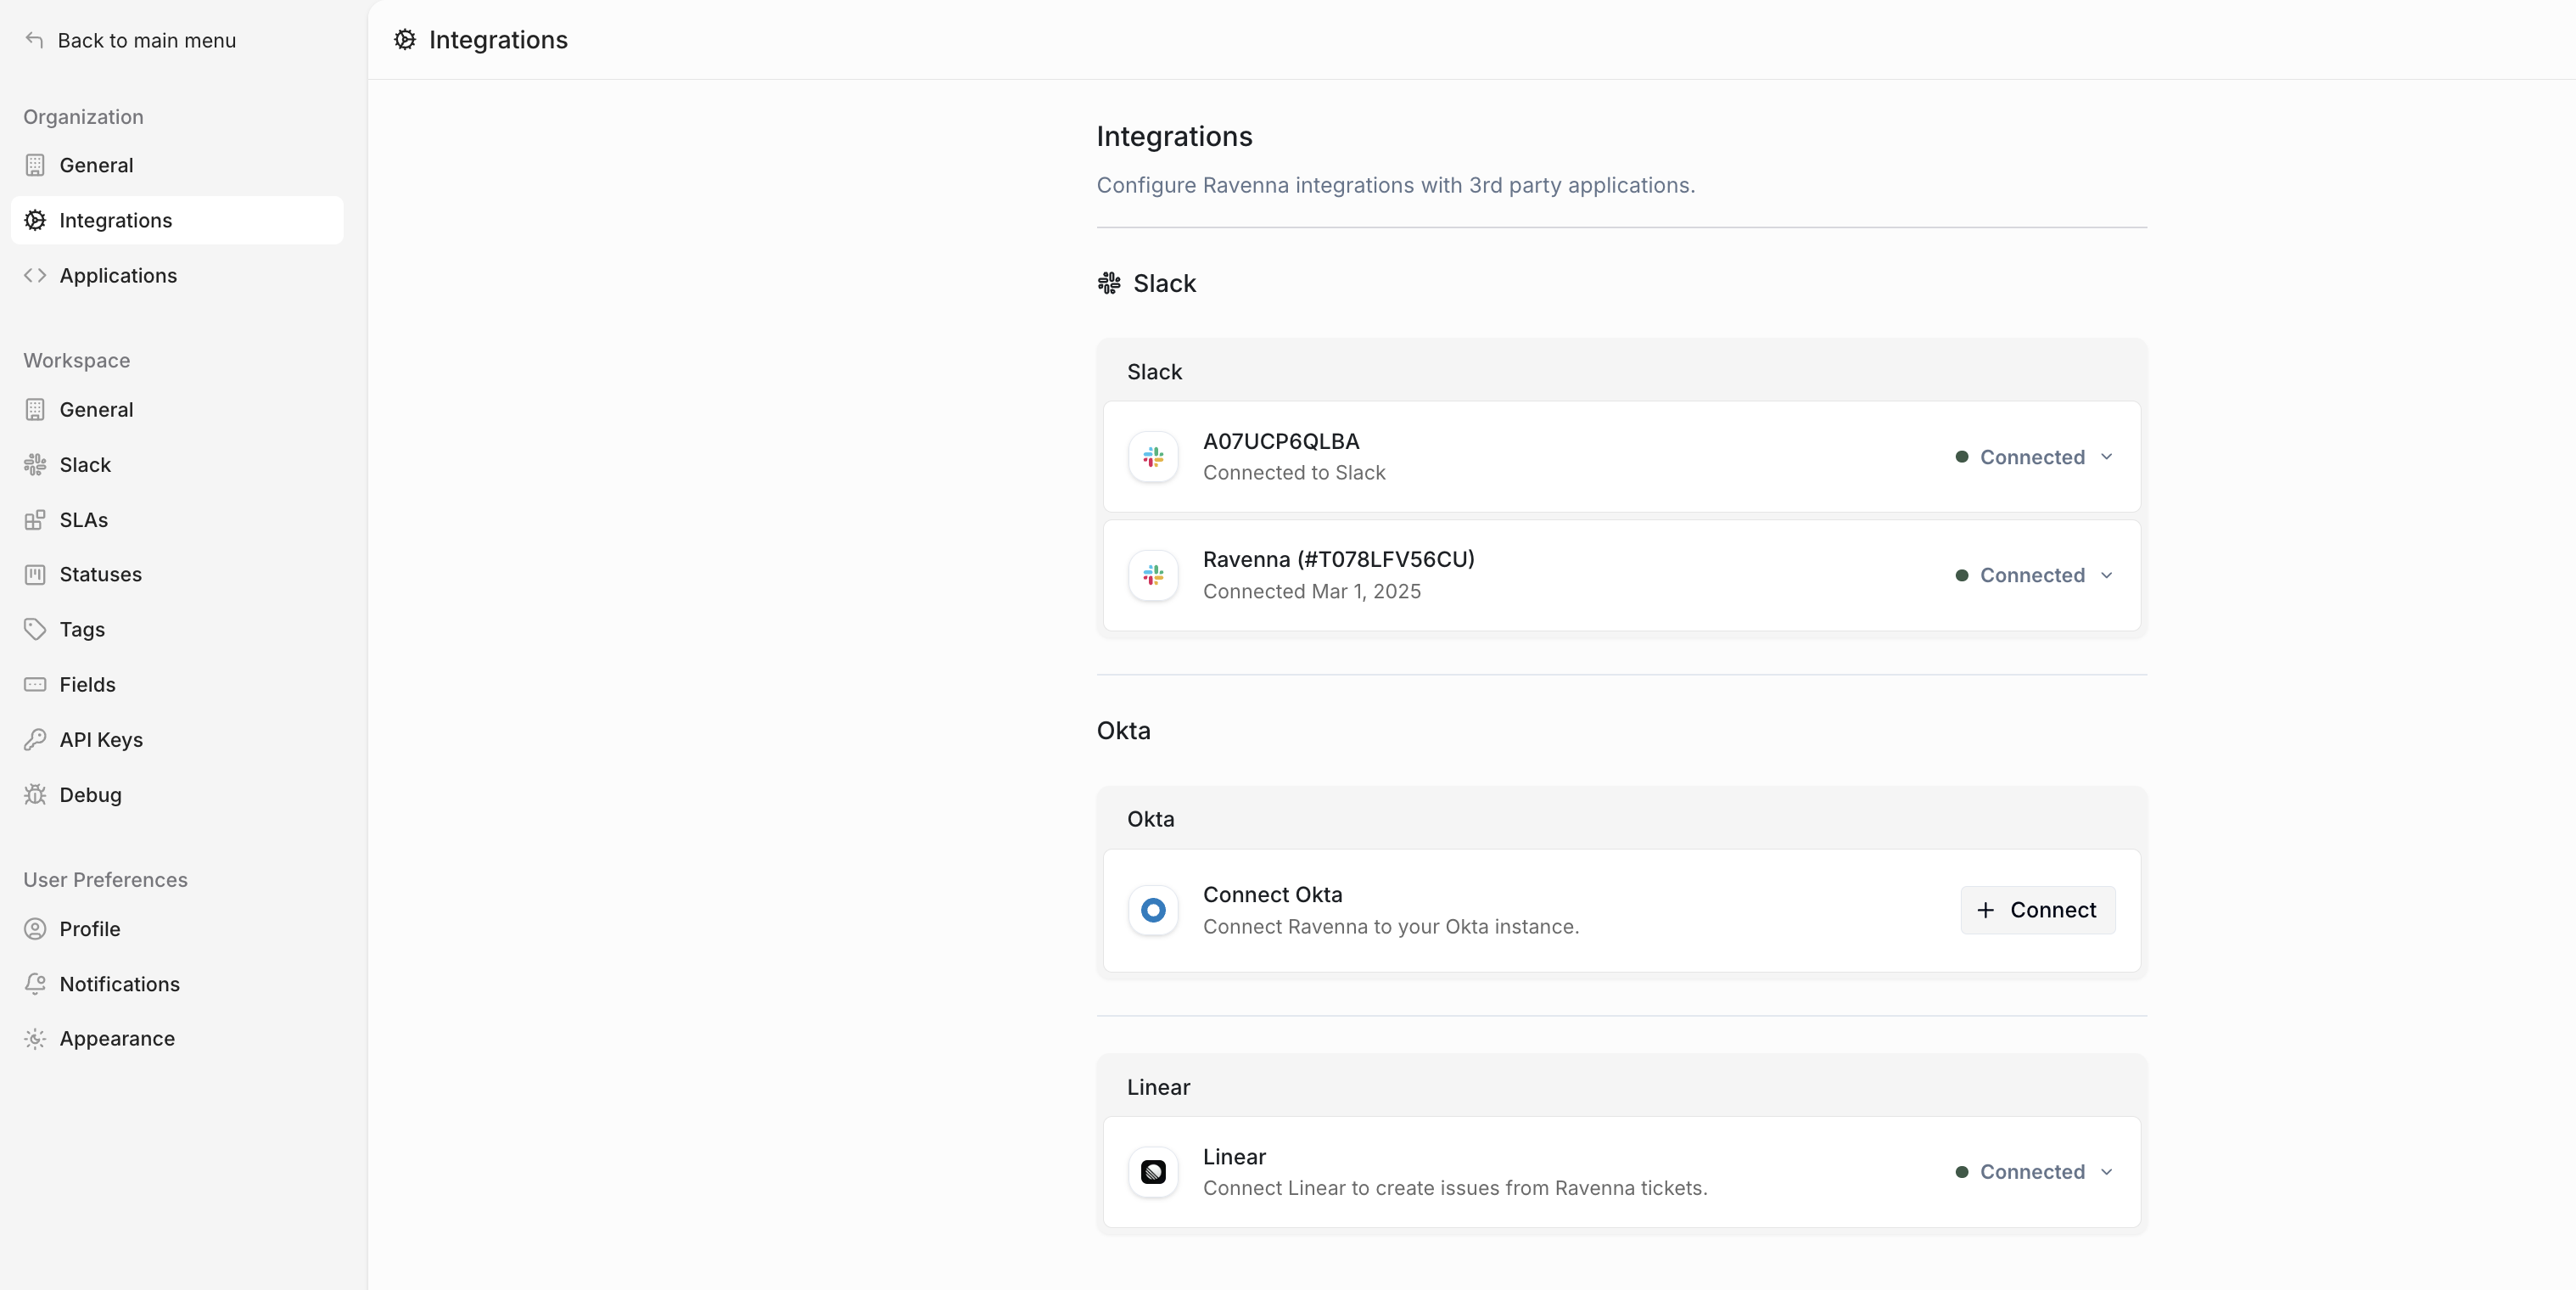Click the Okta section heading
This screenshot has width=2576, height=1290.
[x=1123, y=730]
